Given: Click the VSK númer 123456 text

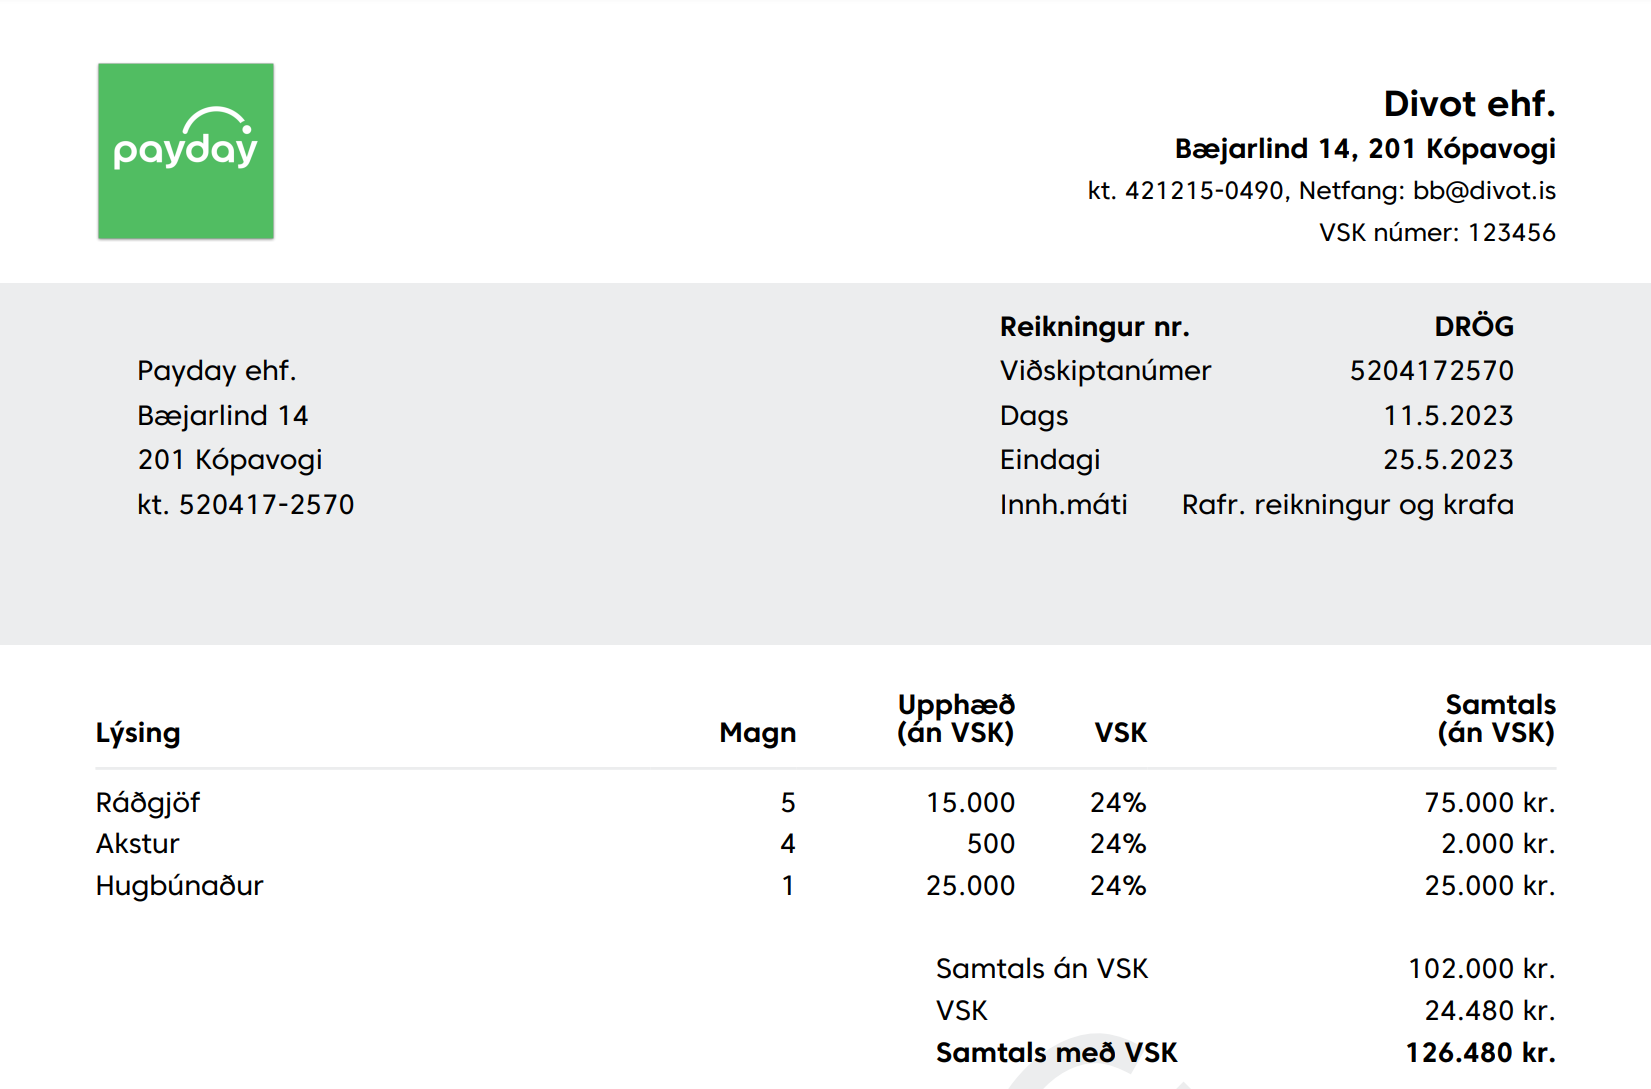Looking at the screenshot, I should [1436, 233].
